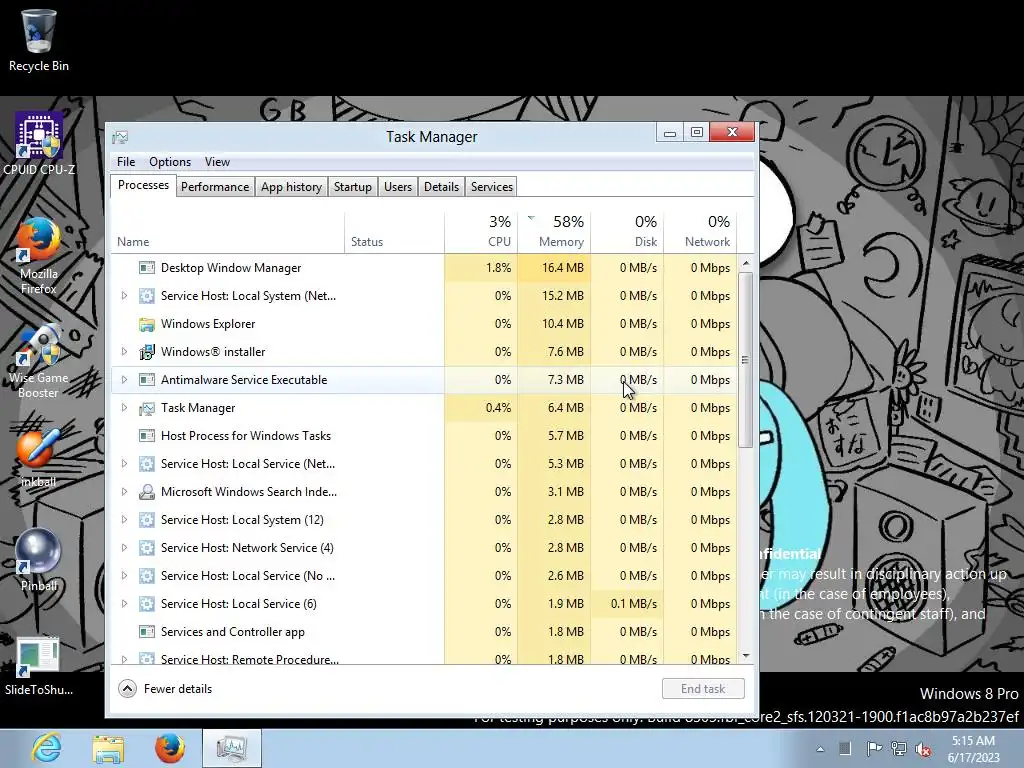
Task: Expand the Task Manager process group
Action: [x=124, y=408]
